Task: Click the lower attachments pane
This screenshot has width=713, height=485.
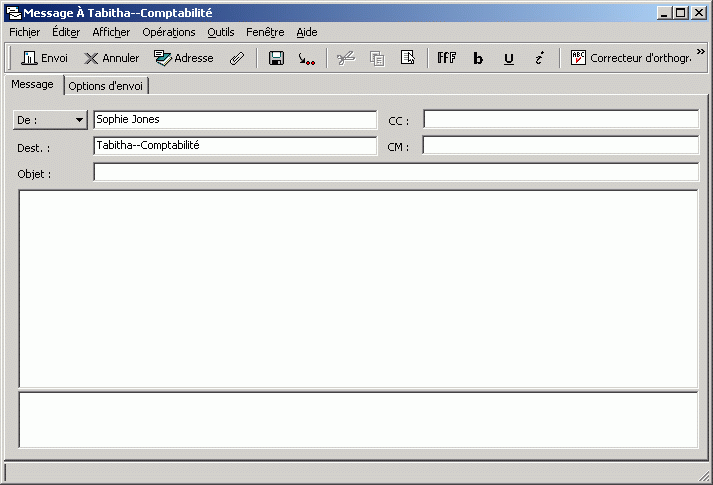Action: click(x=358, y=420)
